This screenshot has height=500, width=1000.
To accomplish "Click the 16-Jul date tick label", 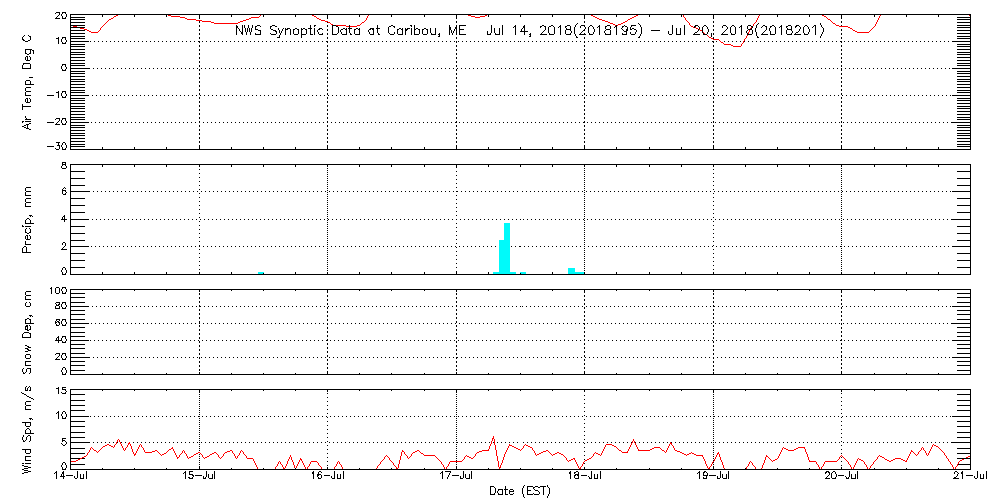I will tap(328, 477).
